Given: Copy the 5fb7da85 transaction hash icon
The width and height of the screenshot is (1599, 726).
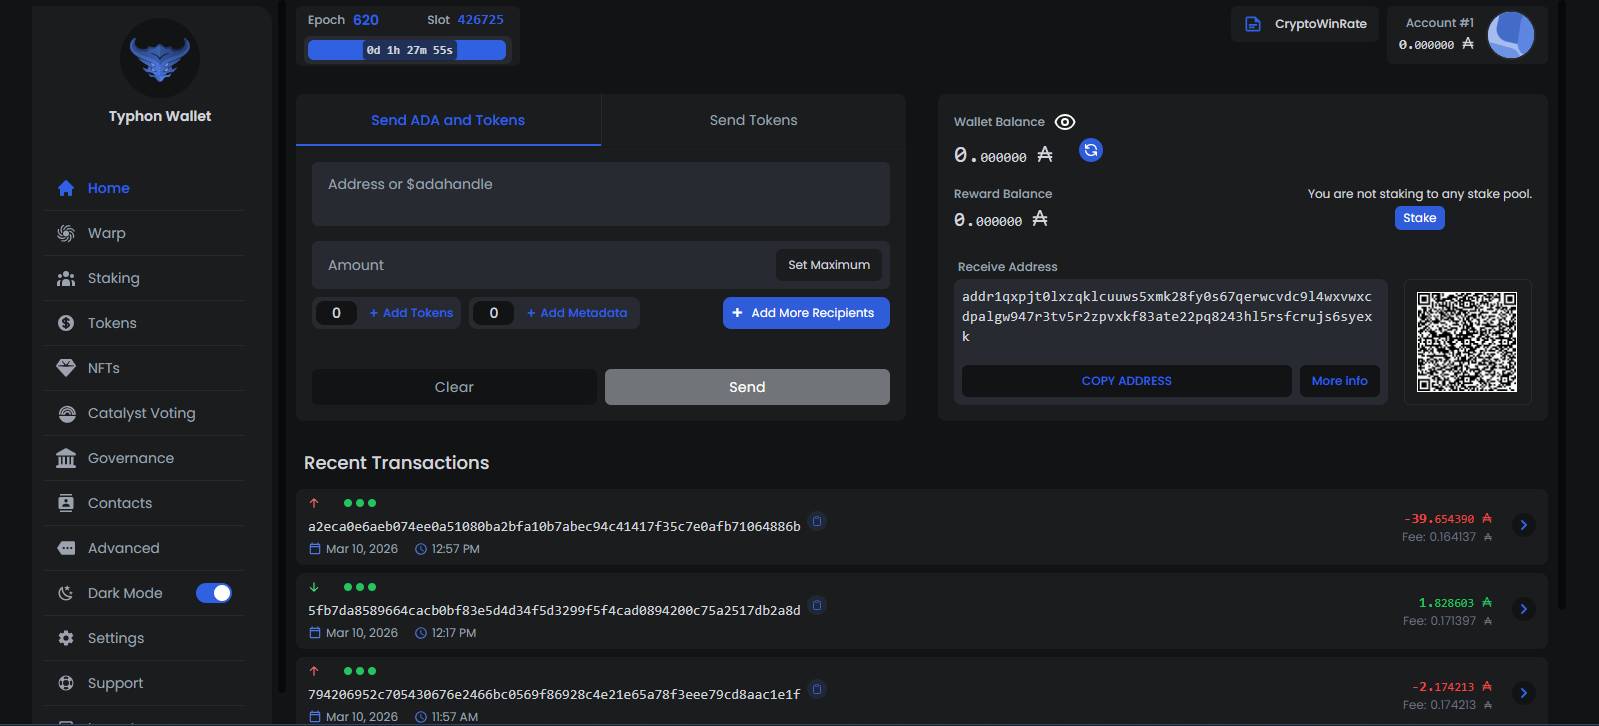Looking at the screenshot, I should pos(817,605).
